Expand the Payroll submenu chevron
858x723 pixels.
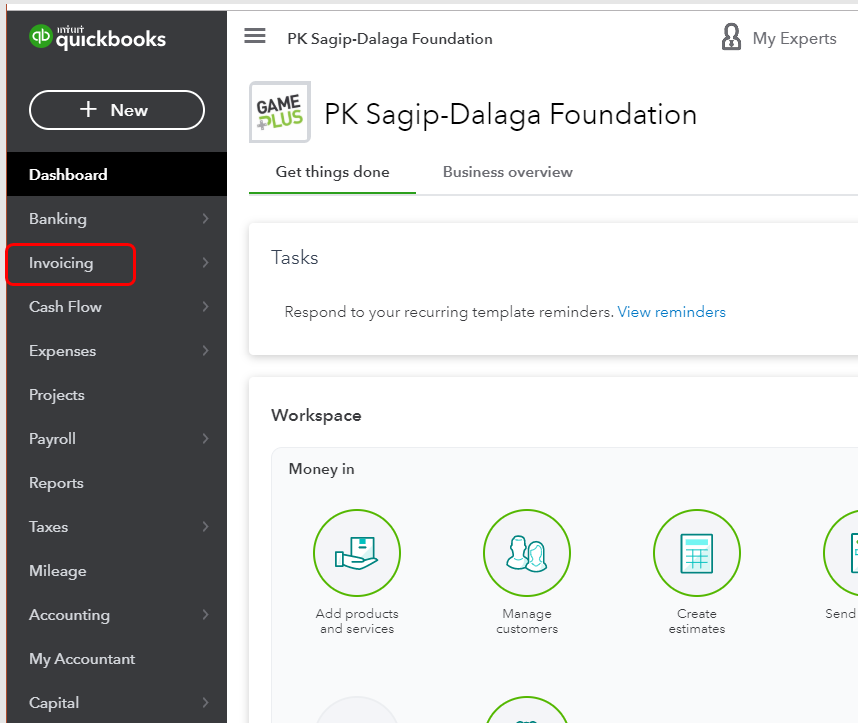205,439
